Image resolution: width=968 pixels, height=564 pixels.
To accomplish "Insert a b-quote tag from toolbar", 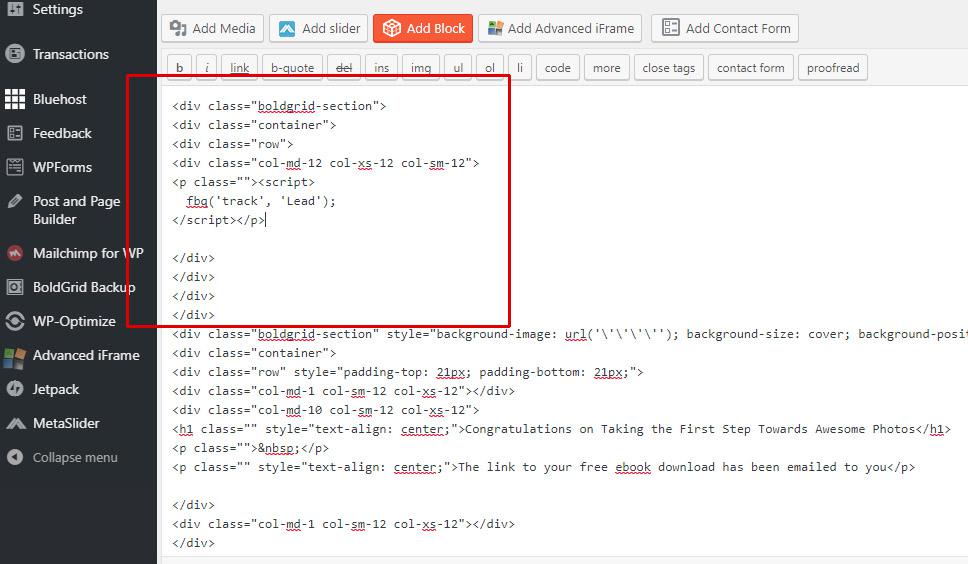I will (292, 68).
